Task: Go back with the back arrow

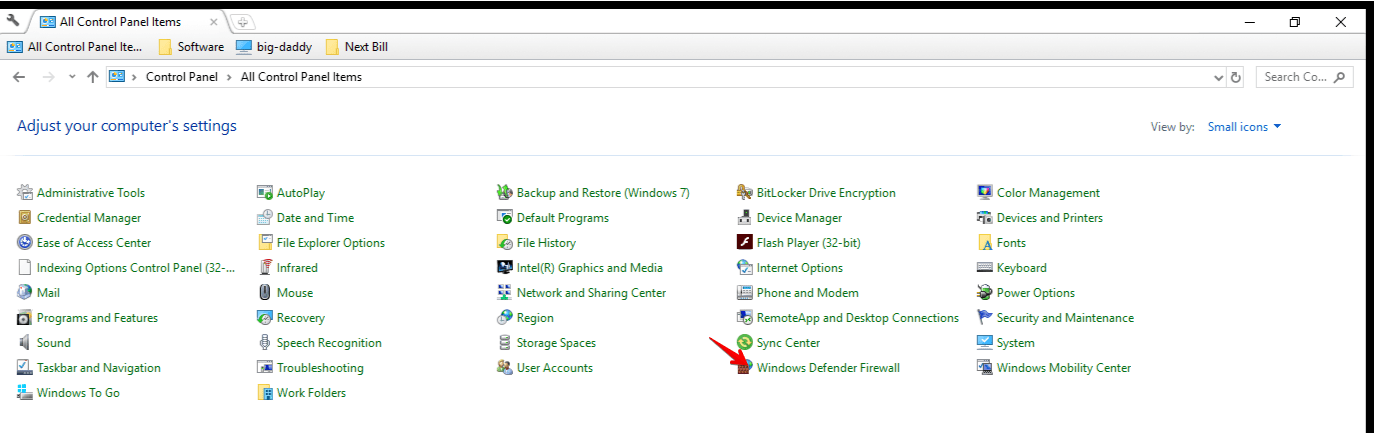Action: [x=19, y=77]
